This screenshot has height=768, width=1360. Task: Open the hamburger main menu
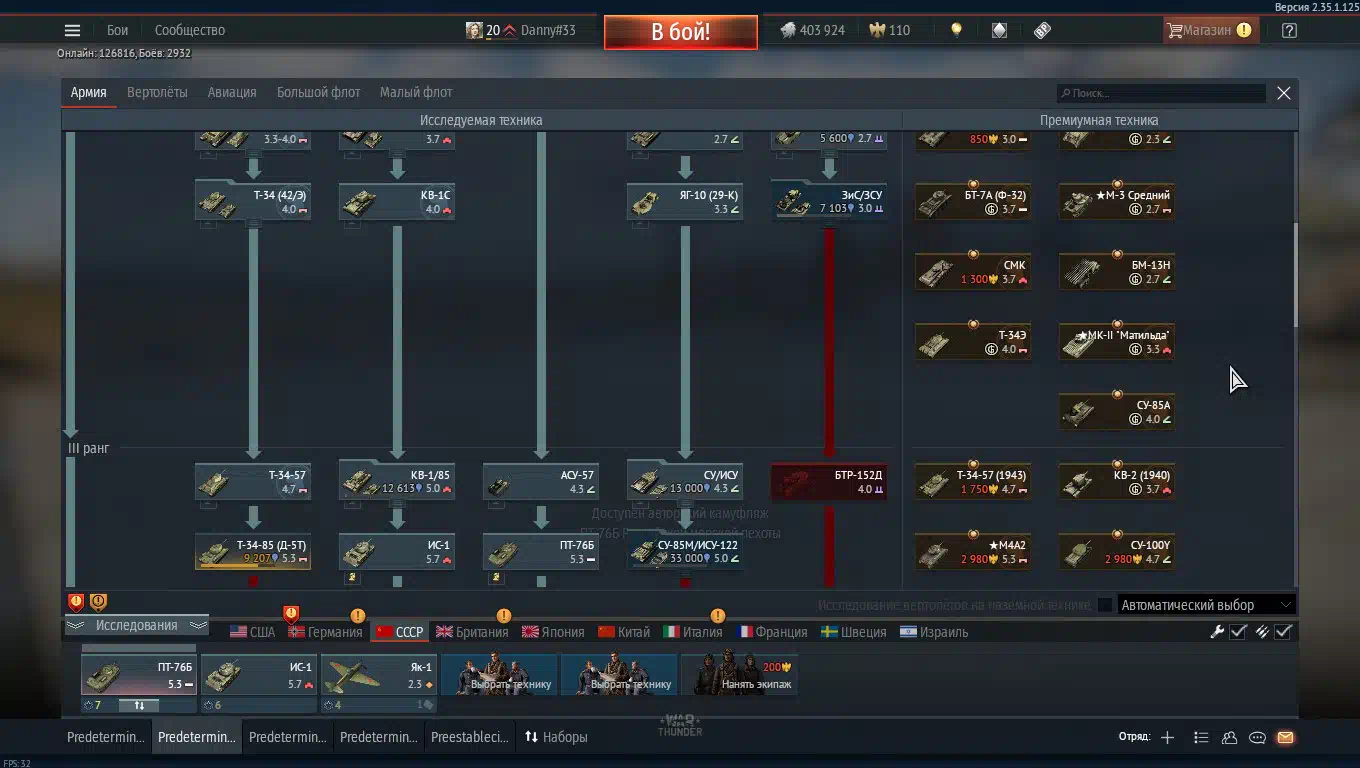pyautogui.click(x=72, y=30)
